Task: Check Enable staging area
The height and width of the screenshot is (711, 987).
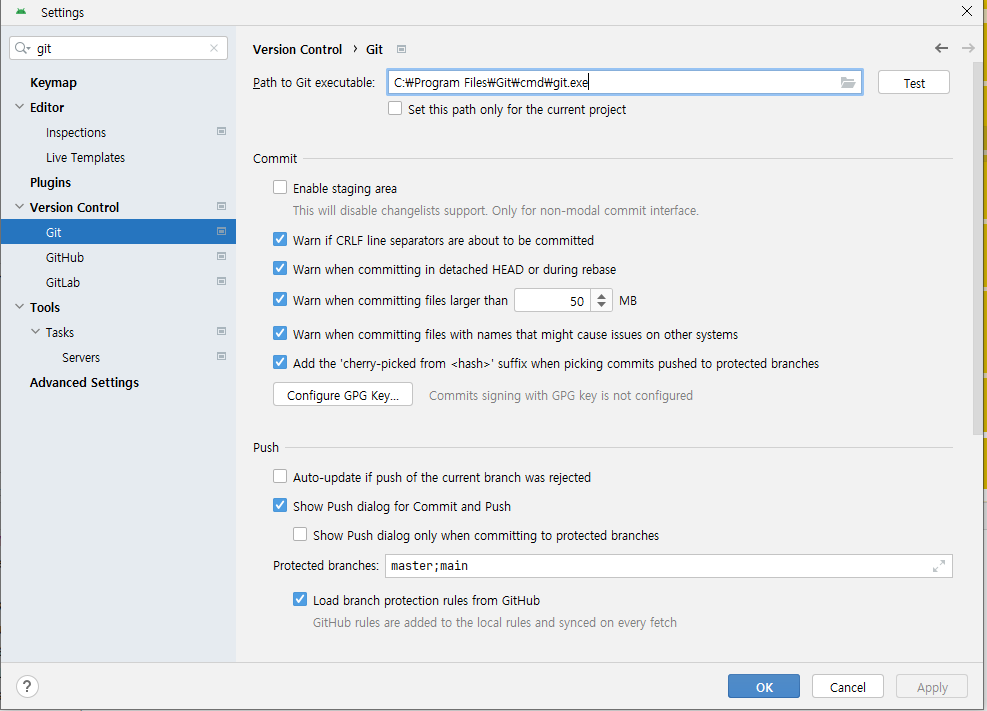Action: click(280, 188)
